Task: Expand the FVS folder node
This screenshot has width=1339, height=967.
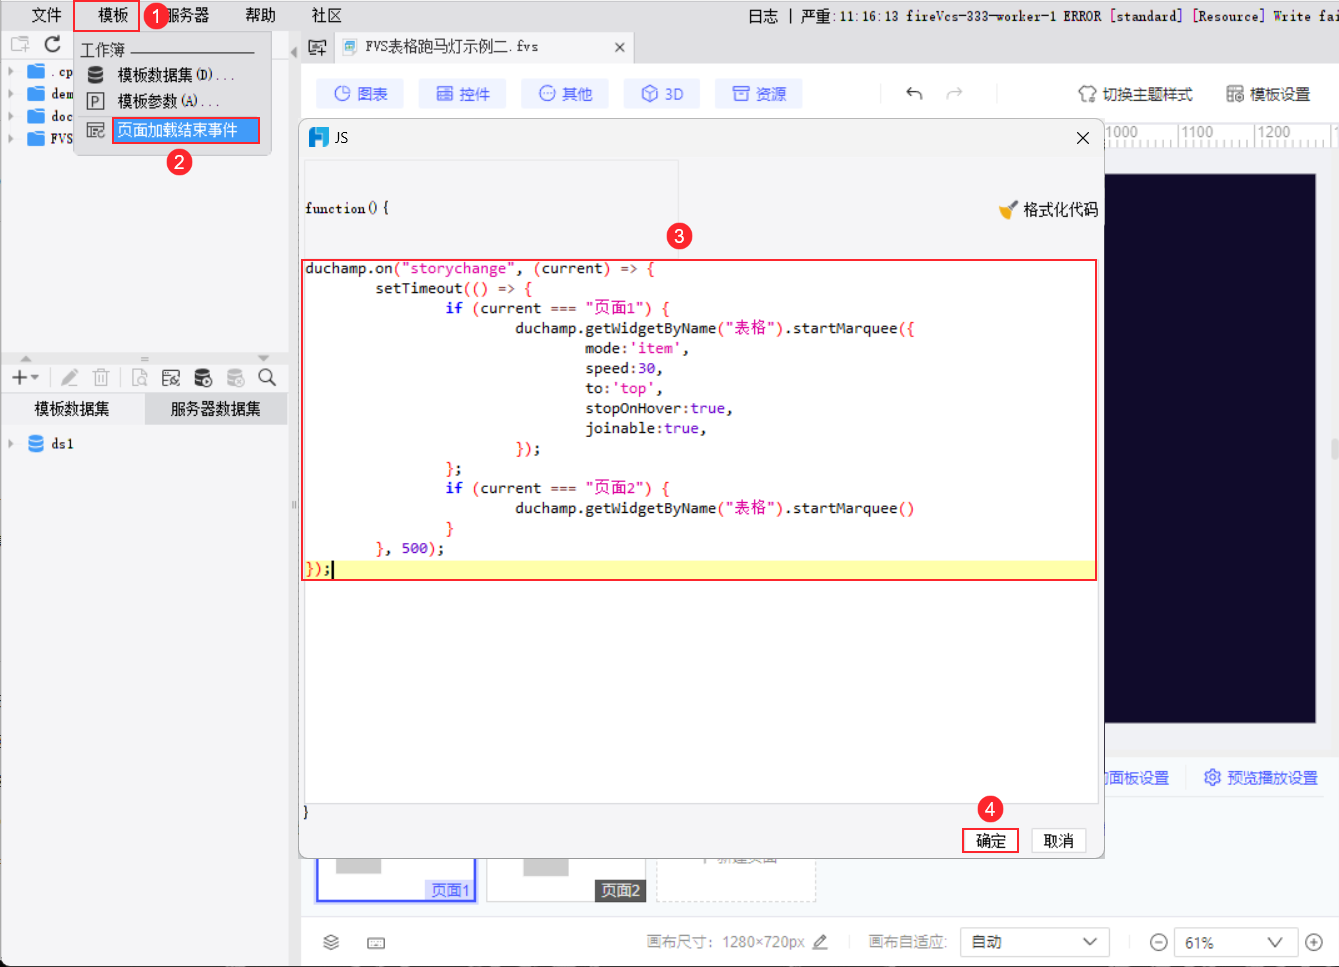Action: pos(11,138)
